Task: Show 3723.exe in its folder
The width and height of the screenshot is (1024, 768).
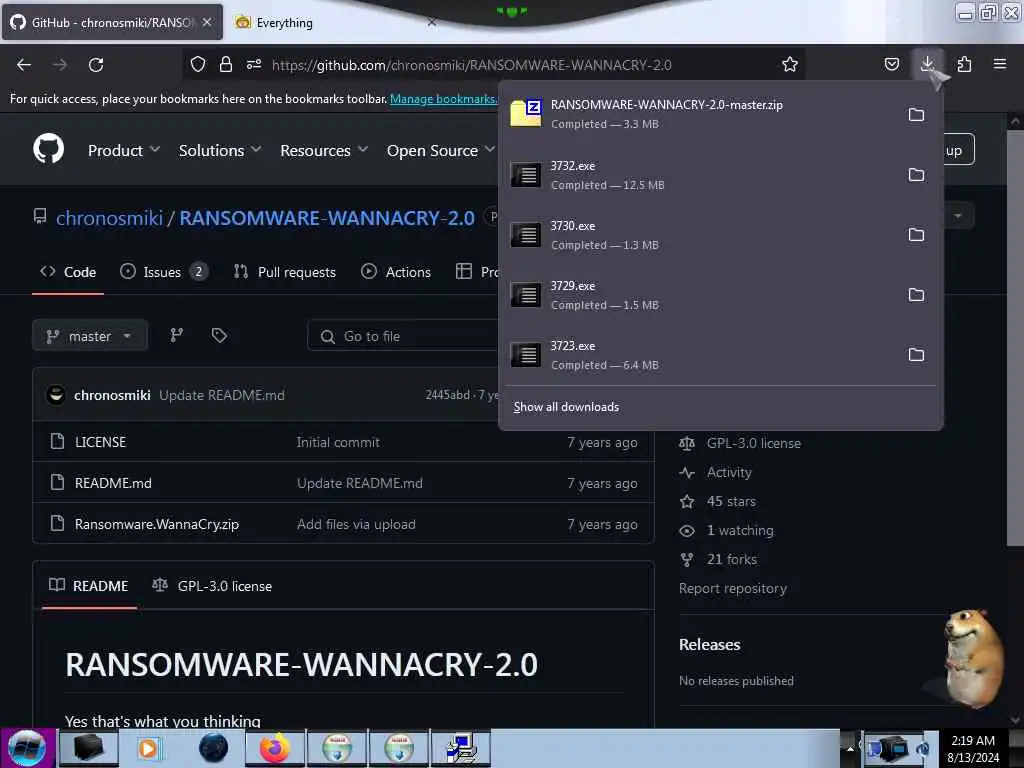Action: (916, 355)
